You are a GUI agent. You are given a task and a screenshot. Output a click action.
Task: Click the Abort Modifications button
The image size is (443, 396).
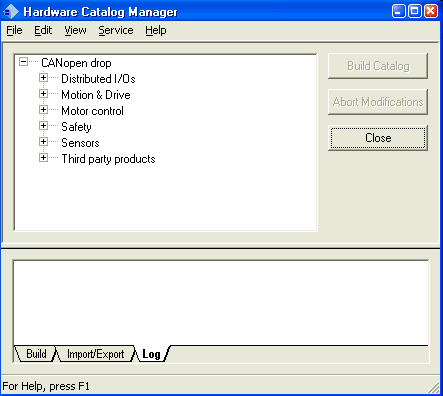coord(378,102)
